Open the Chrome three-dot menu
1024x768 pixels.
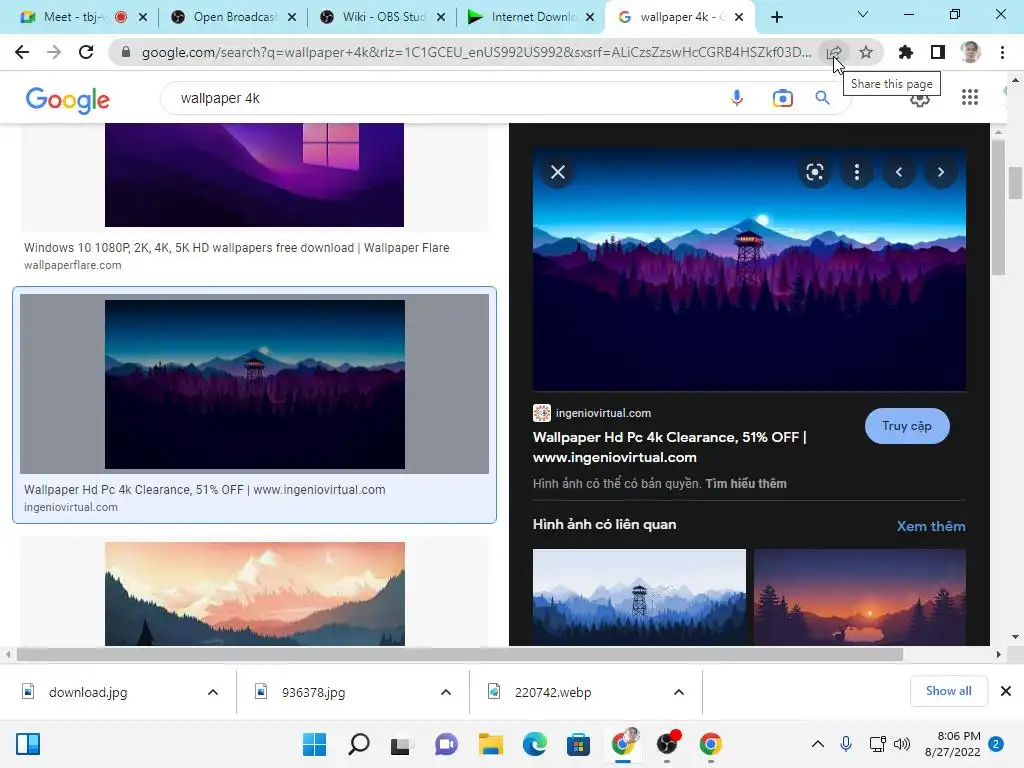click(1002, 52)
